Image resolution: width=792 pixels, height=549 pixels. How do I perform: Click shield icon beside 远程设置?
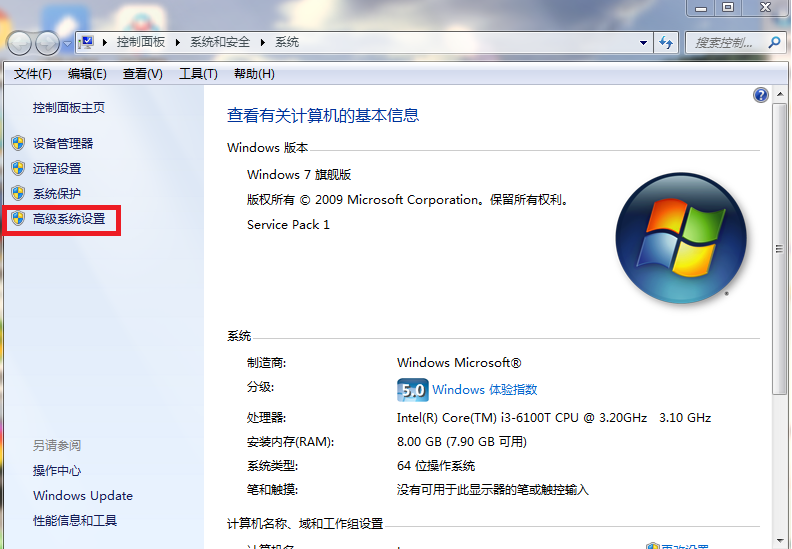click(18, 168)
